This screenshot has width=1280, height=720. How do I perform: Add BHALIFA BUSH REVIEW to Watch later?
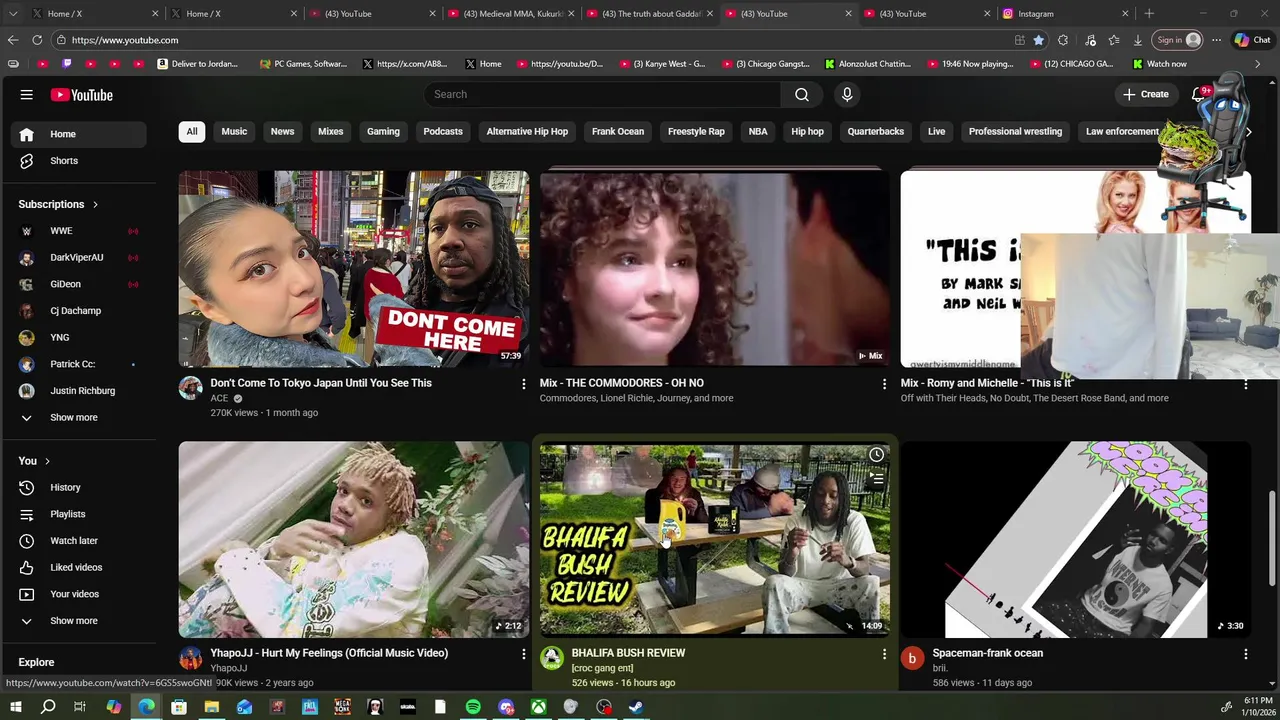click(x=876, y=455)
